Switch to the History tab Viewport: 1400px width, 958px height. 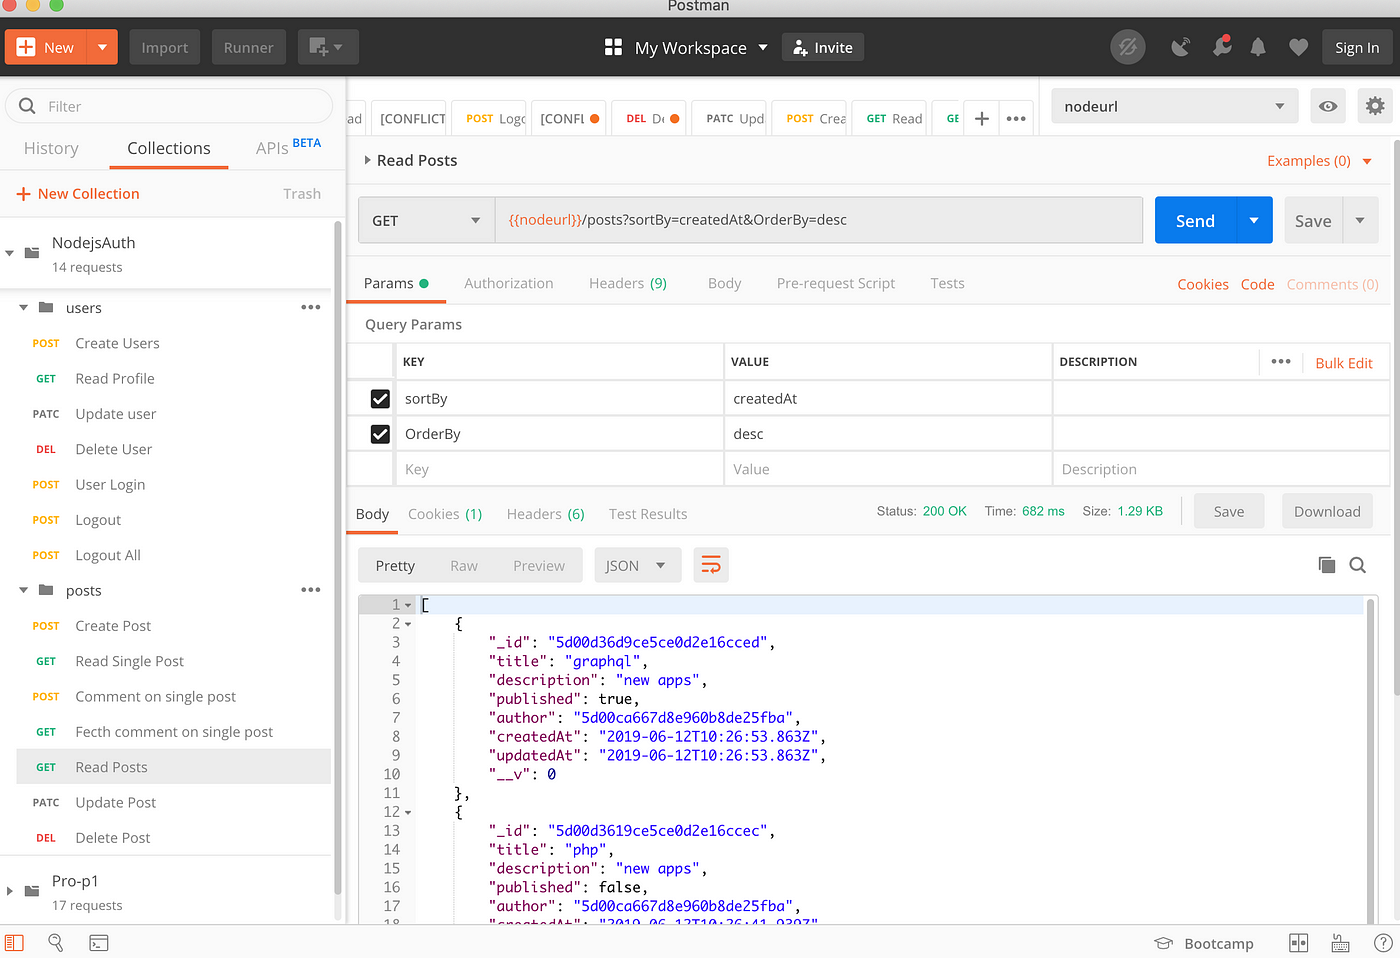point(51,148)
